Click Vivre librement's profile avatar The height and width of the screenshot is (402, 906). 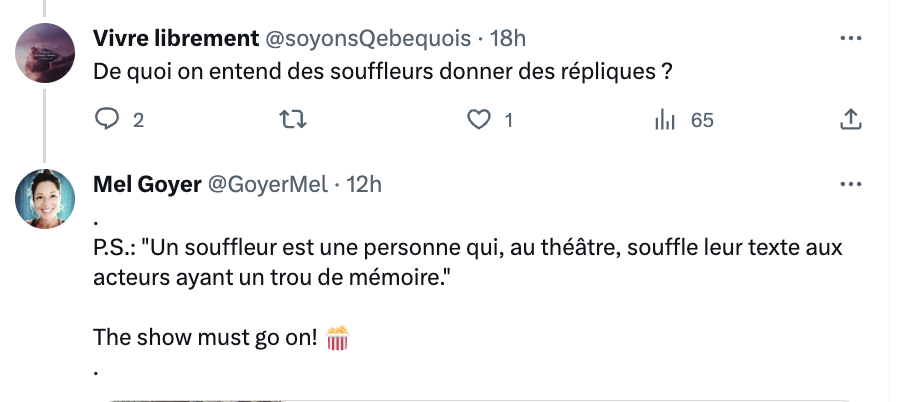tap(46, 52)
